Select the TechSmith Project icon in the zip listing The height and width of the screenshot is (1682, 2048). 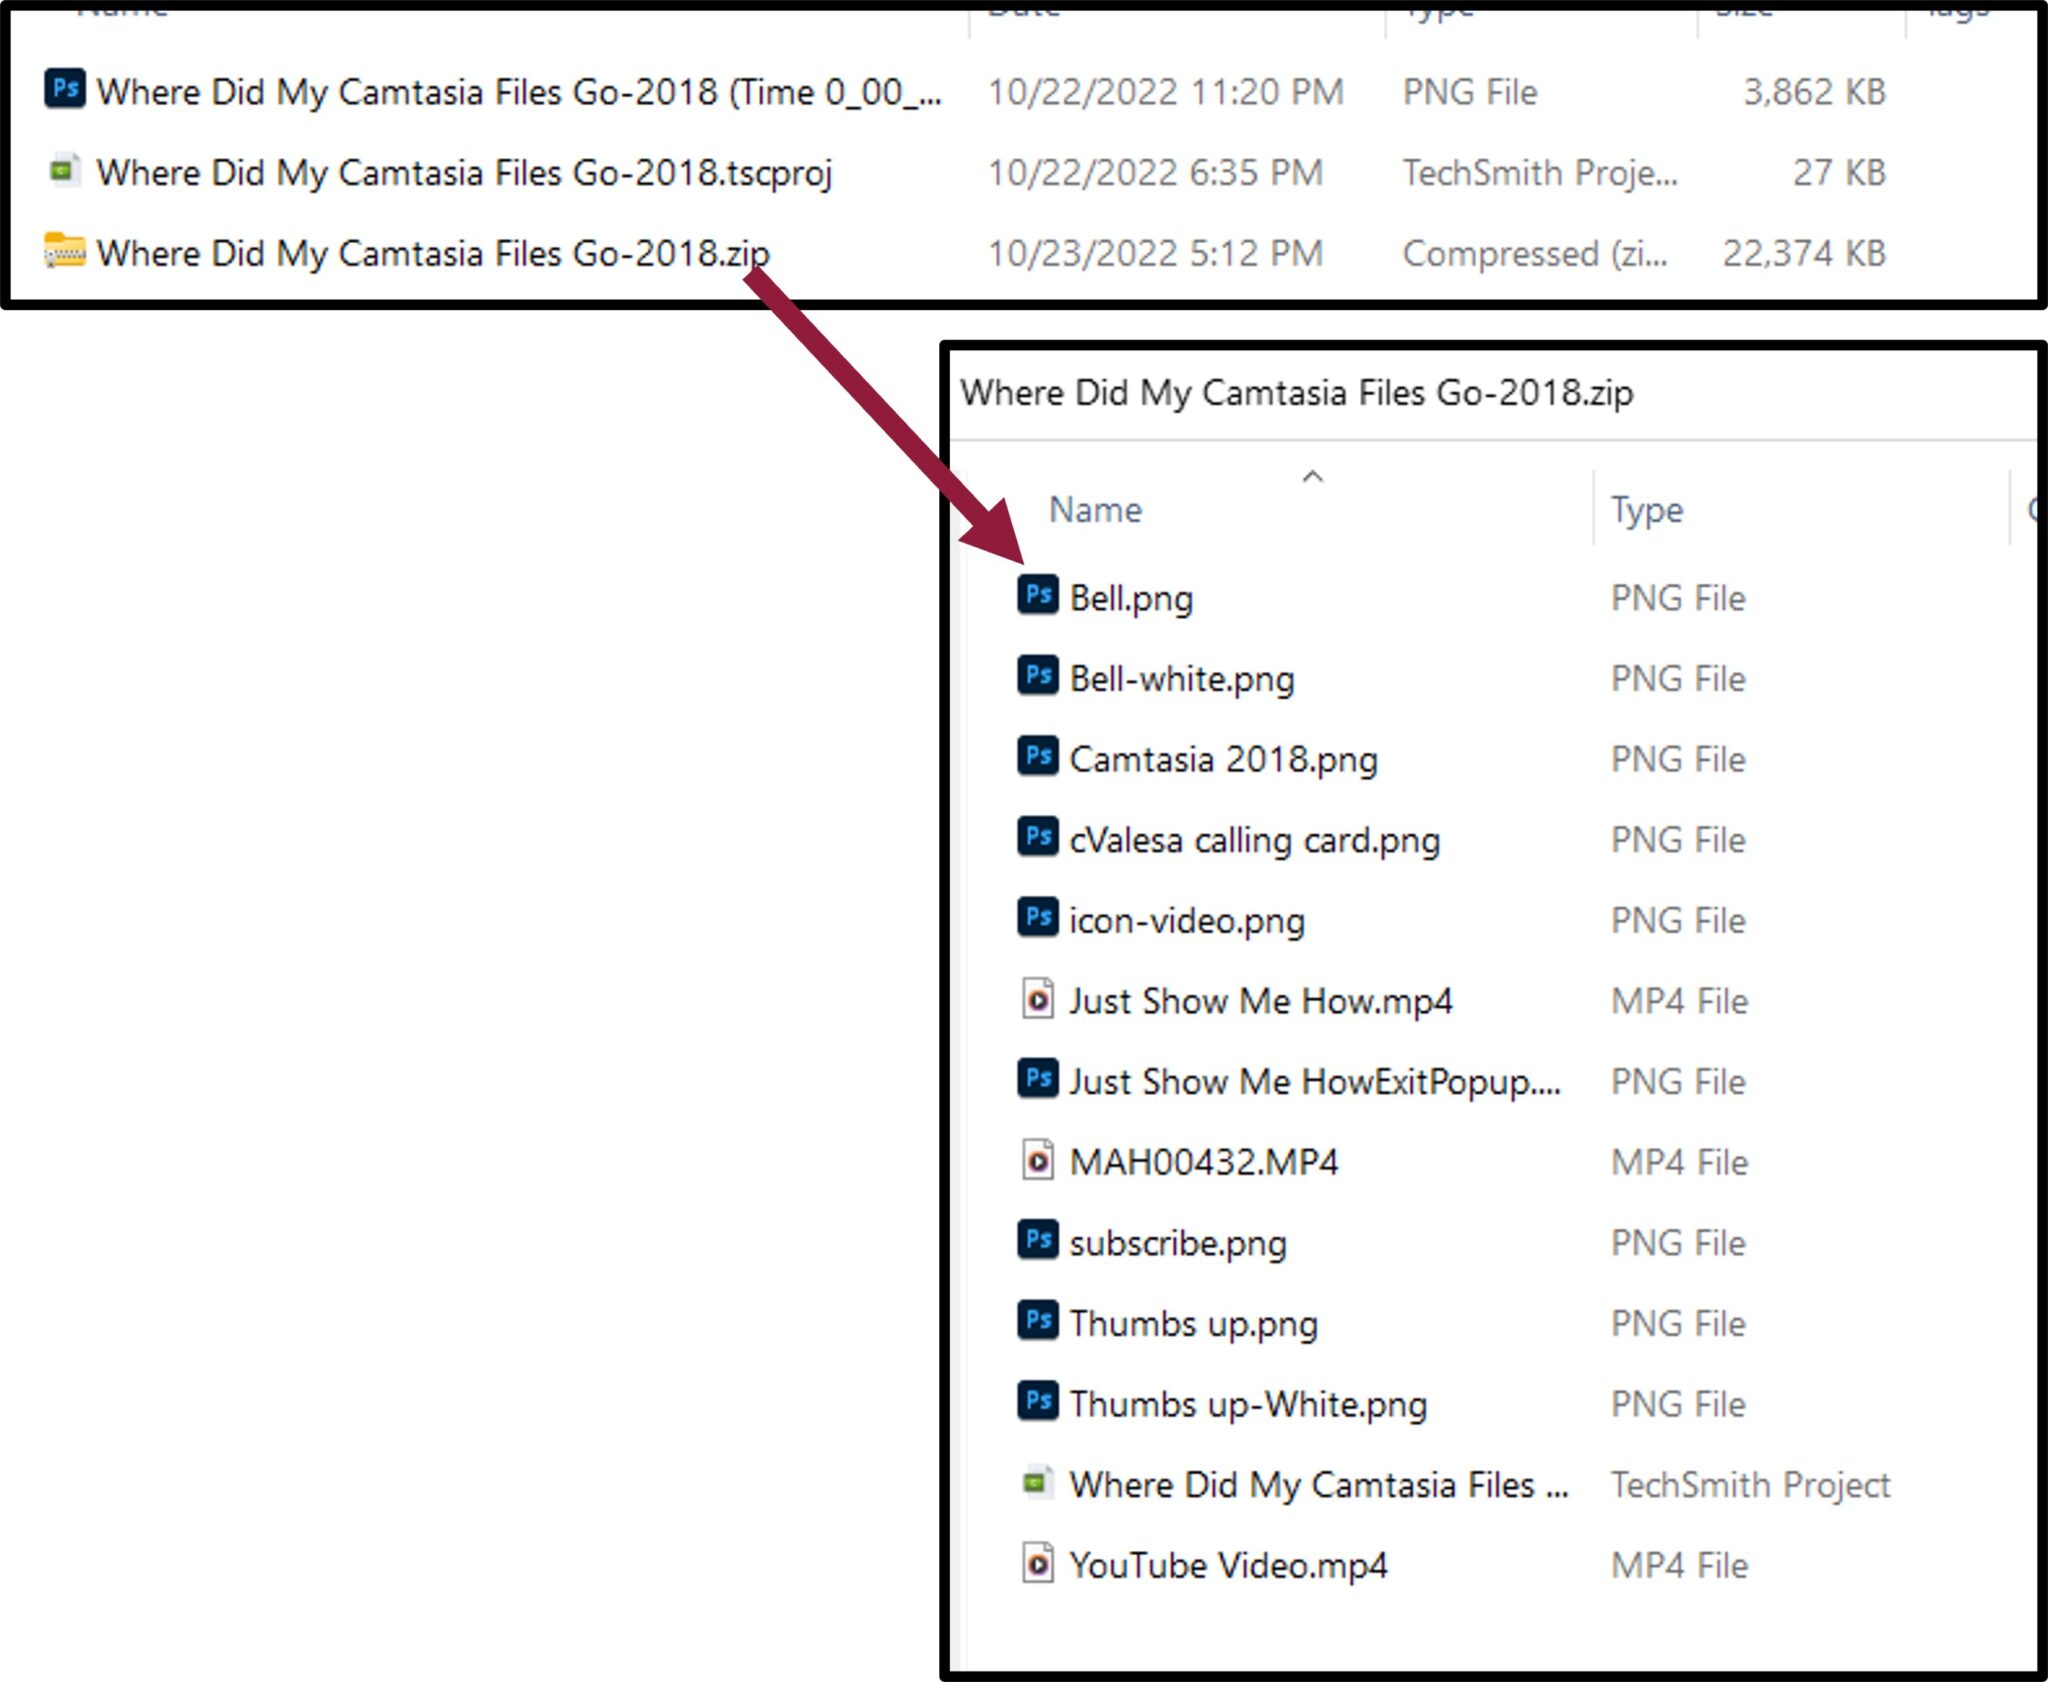coord(1037,1483)
